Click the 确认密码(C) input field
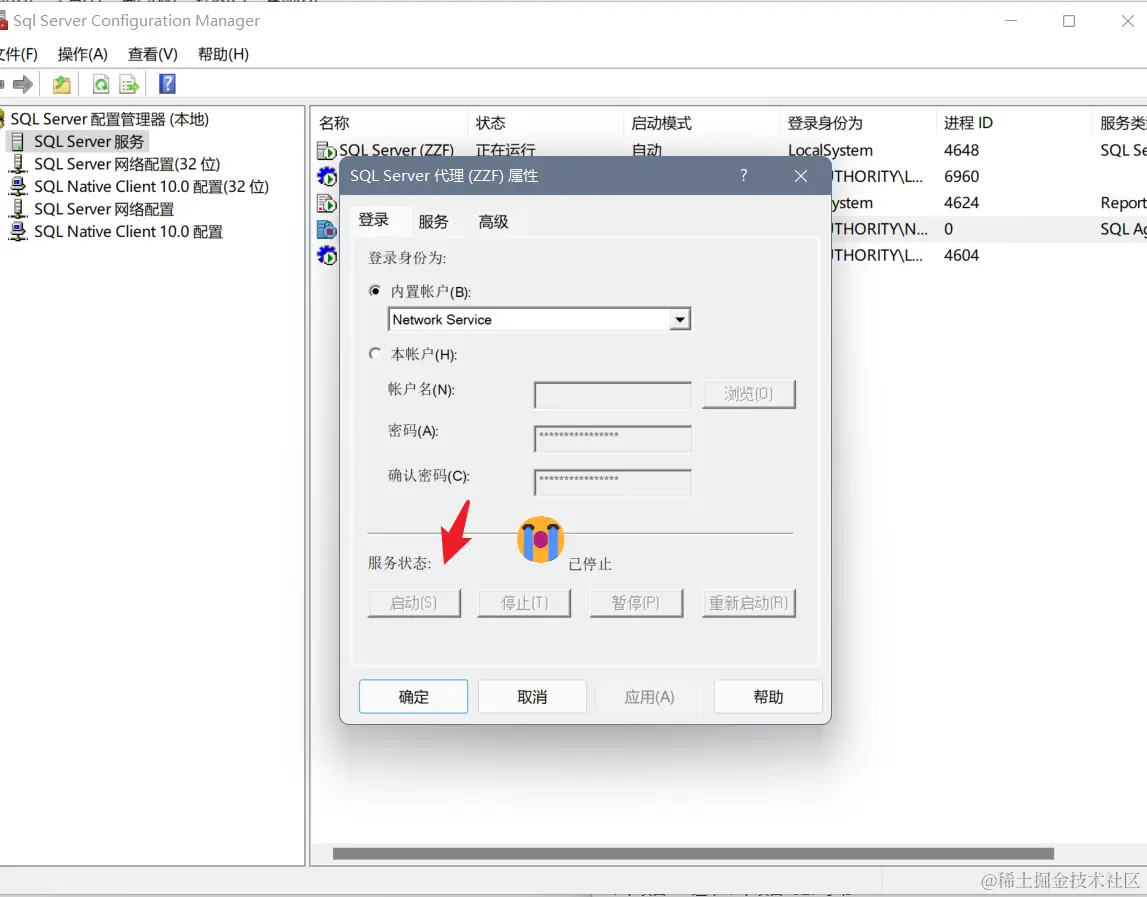 tap(613, 482)
